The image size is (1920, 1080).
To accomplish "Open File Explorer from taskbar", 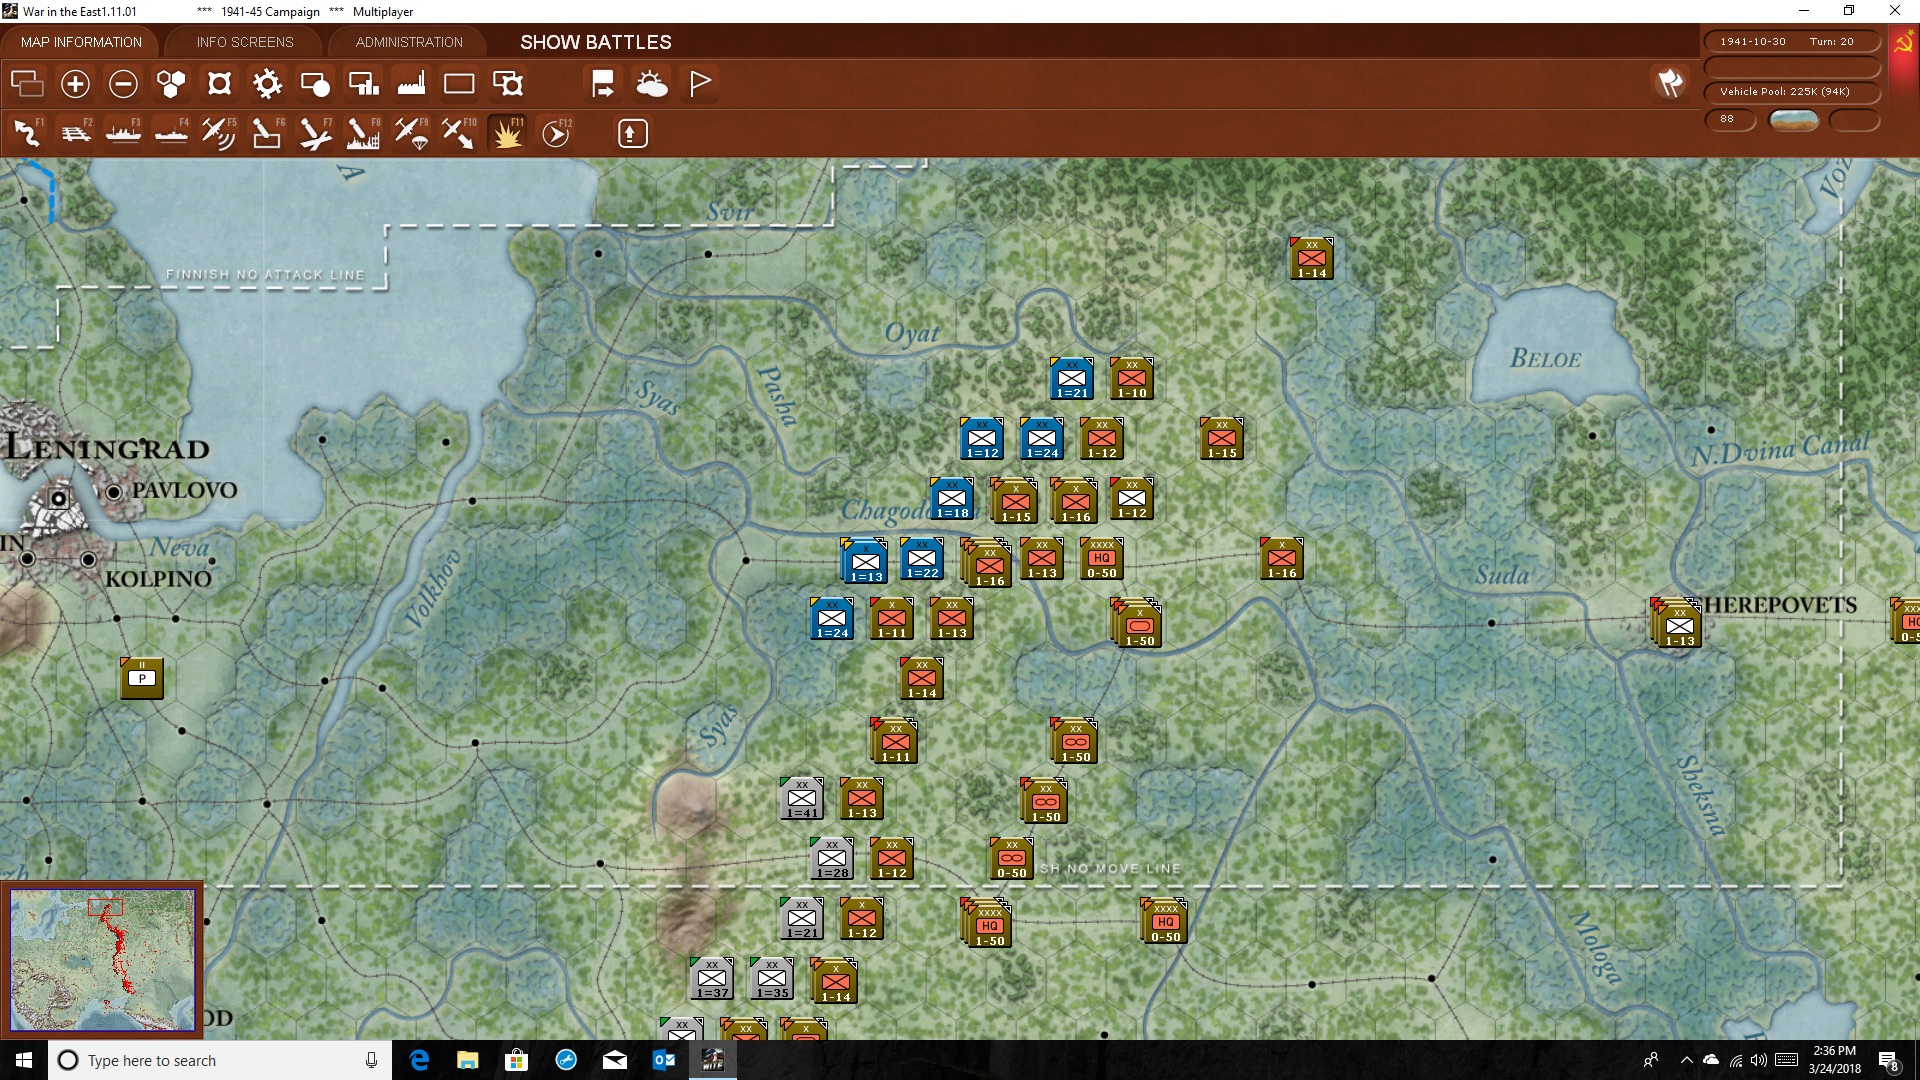I will point(468,1060).
